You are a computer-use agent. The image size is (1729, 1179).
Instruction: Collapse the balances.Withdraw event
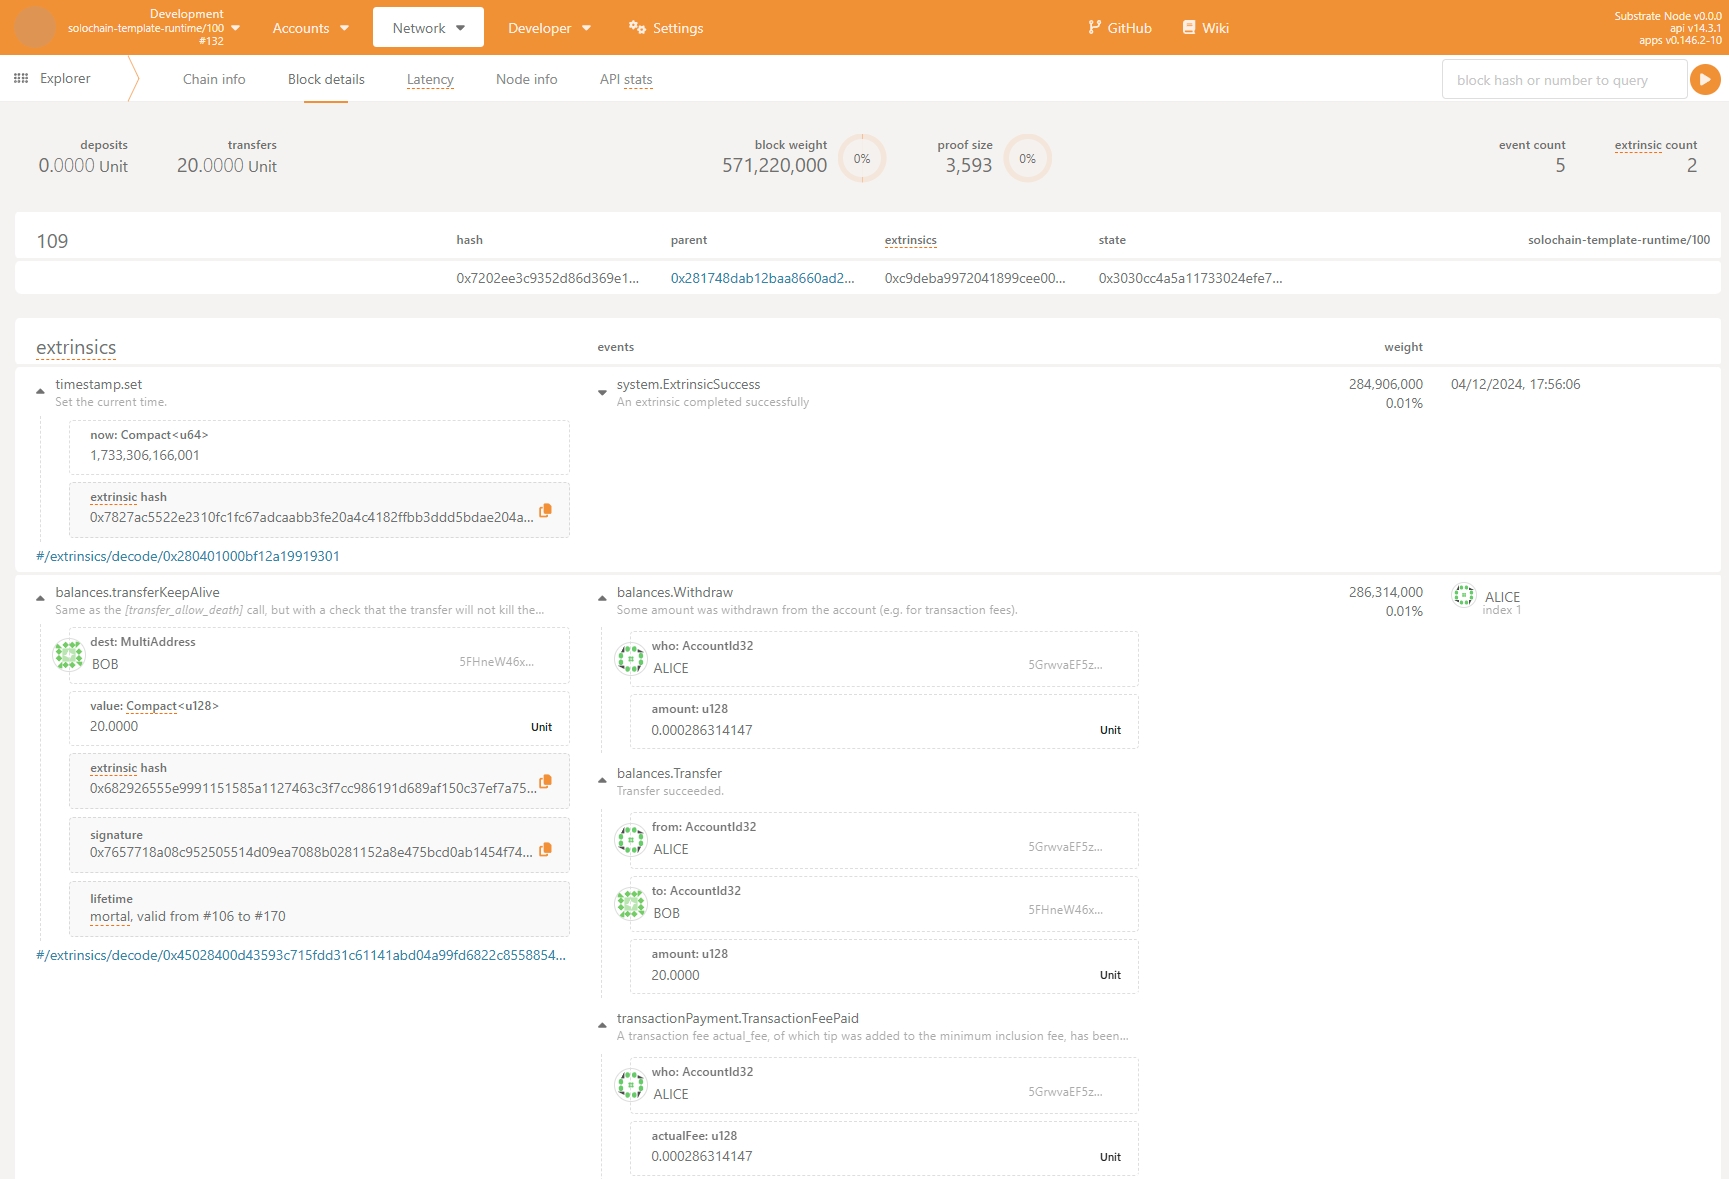click(602, 598)
